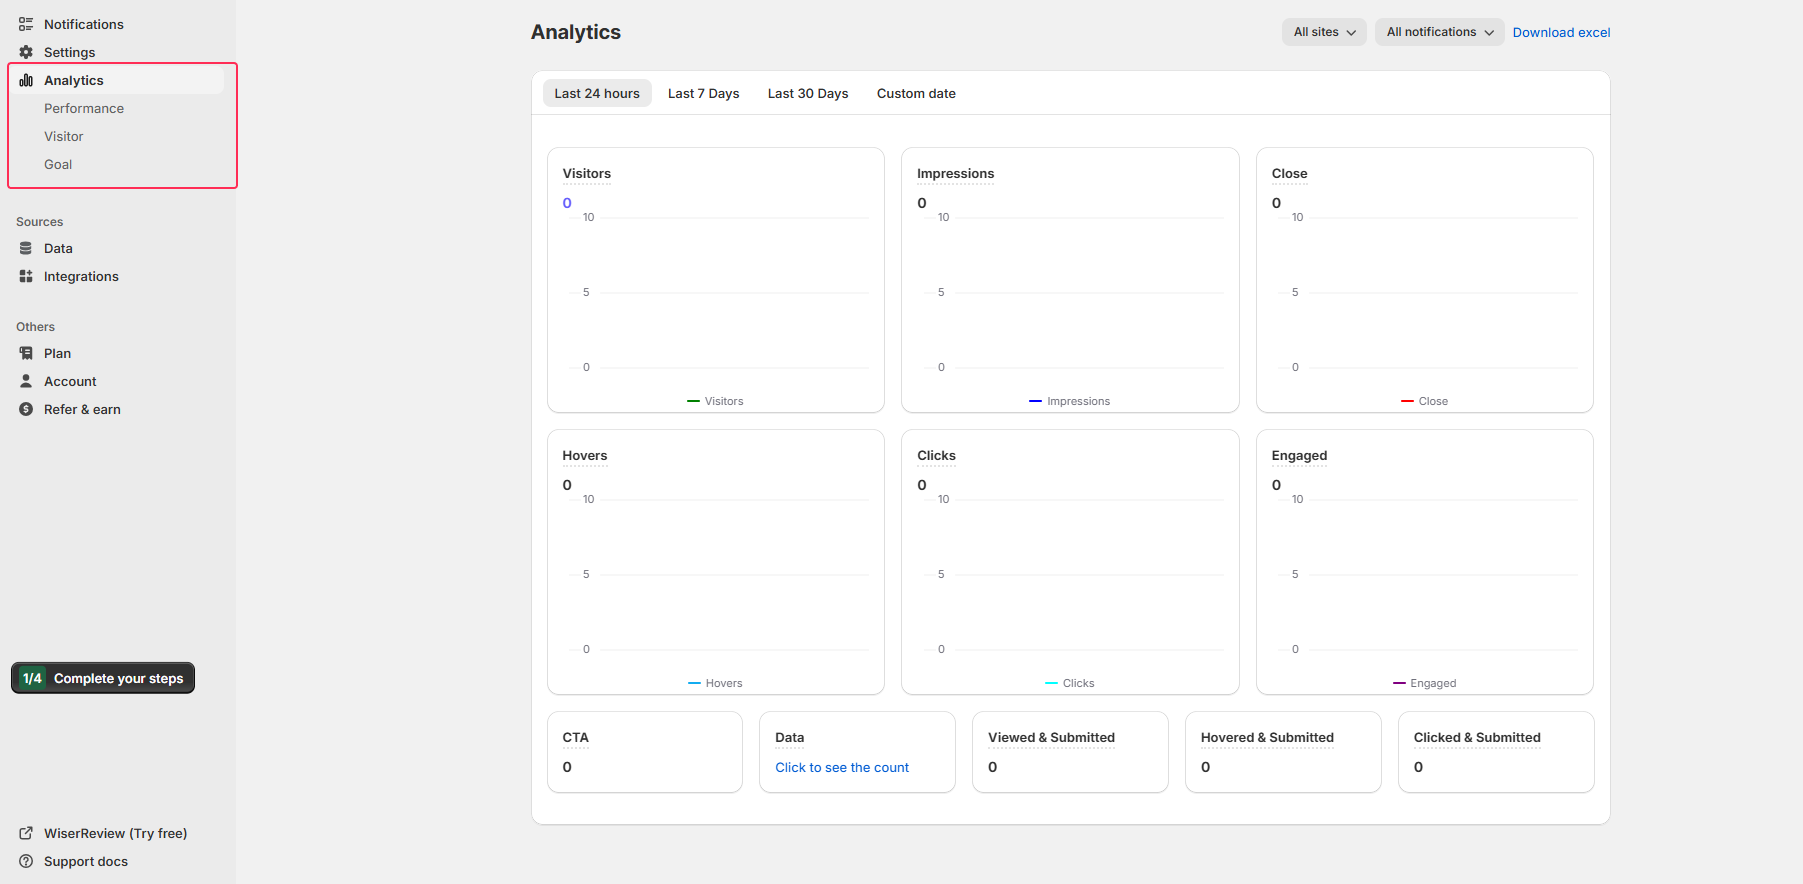Click 'Click to see the count' link
Image resolution: width=1803 pixels, height=884 pixels.
(x=842, y=767)
